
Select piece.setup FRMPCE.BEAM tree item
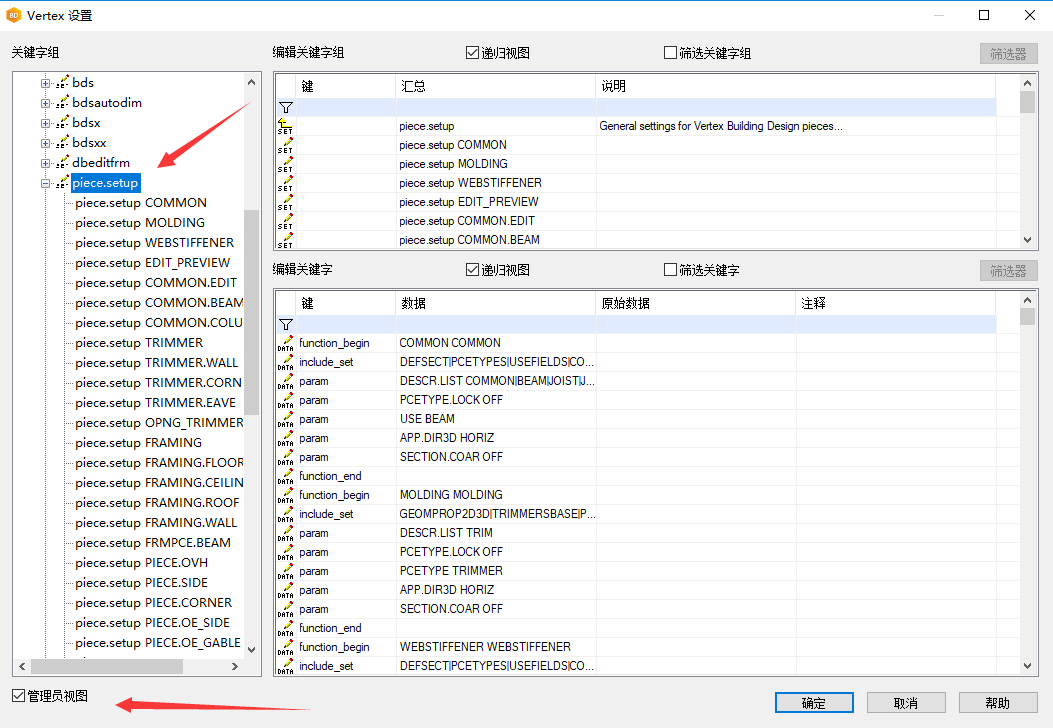[x=153, y=543]
